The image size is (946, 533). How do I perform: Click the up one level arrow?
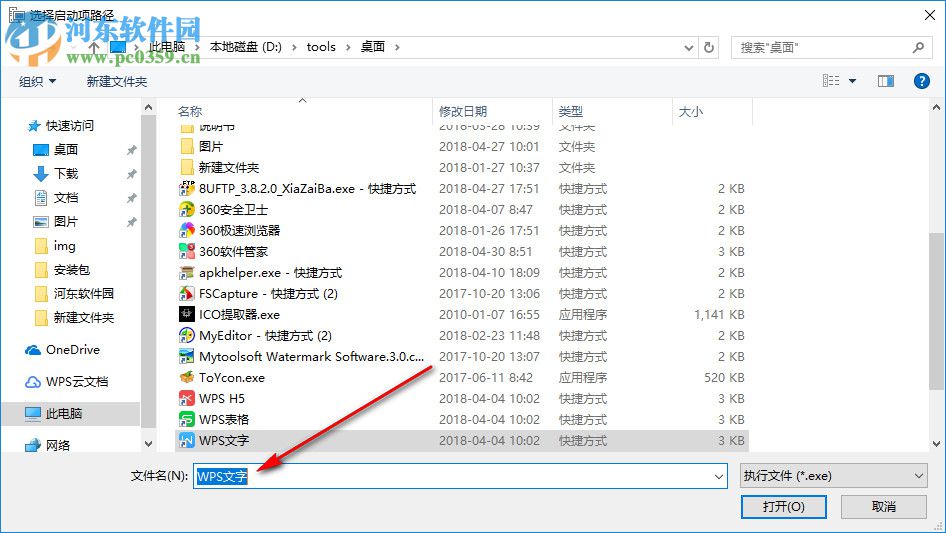pos(94,47)
